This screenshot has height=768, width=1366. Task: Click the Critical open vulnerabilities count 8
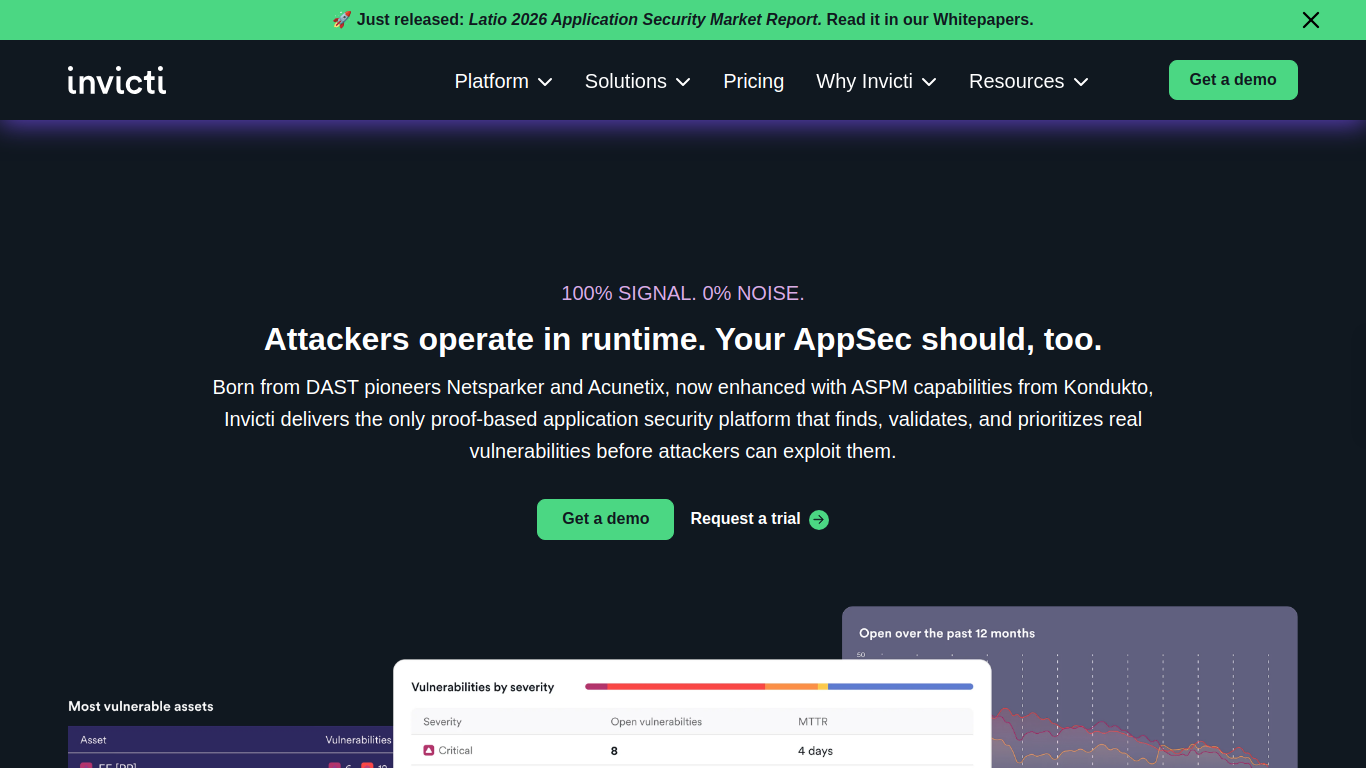pos(614,751)
